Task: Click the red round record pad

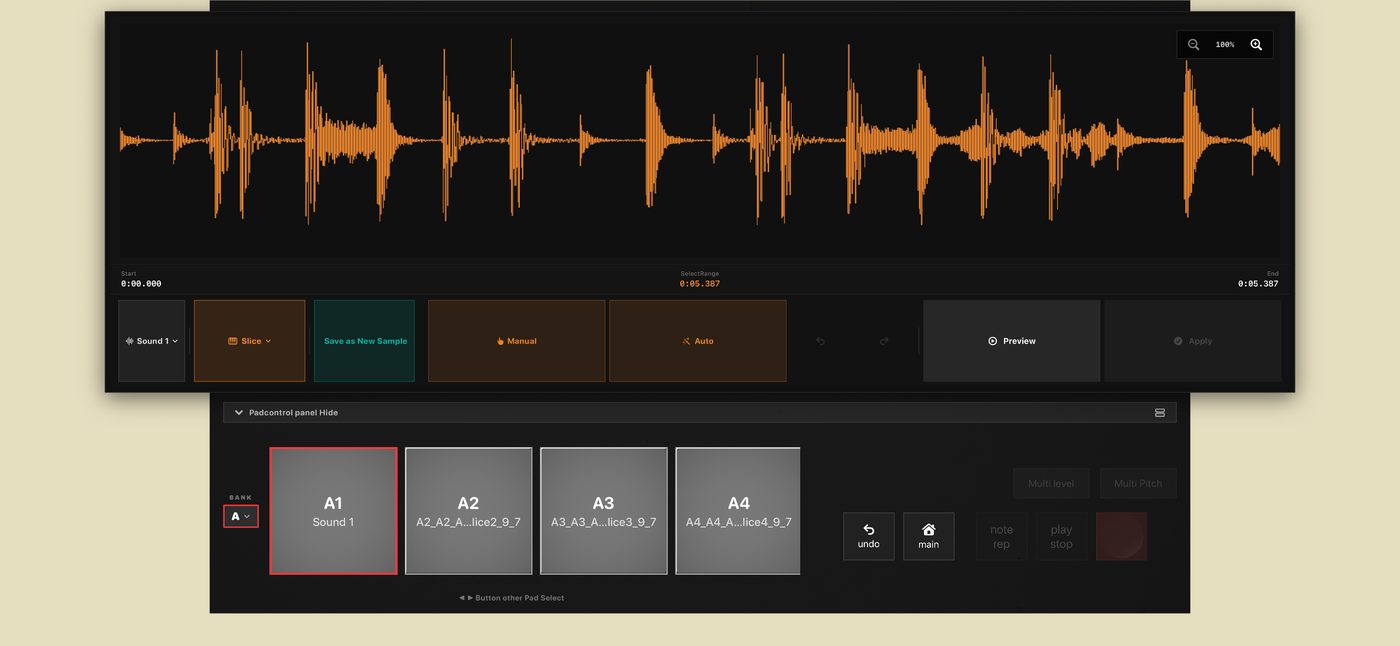Action: pyautogui.click(x=1121, y=536)
